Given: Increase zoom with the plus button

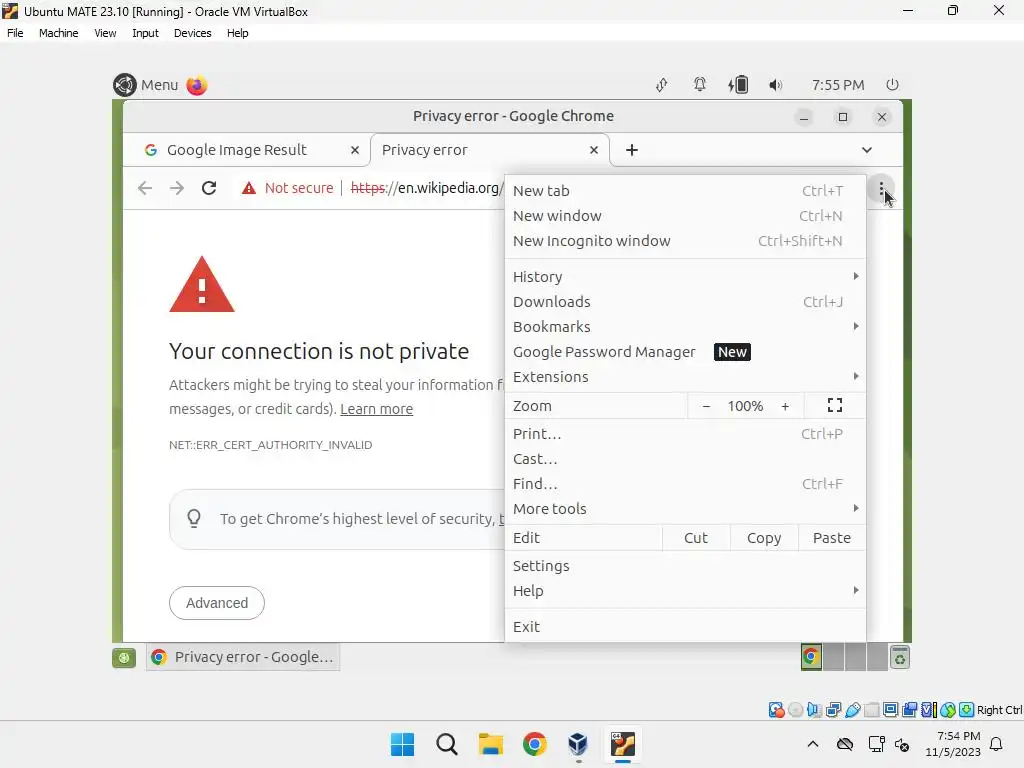Looking at the screenshot, I should coord(785,406).
